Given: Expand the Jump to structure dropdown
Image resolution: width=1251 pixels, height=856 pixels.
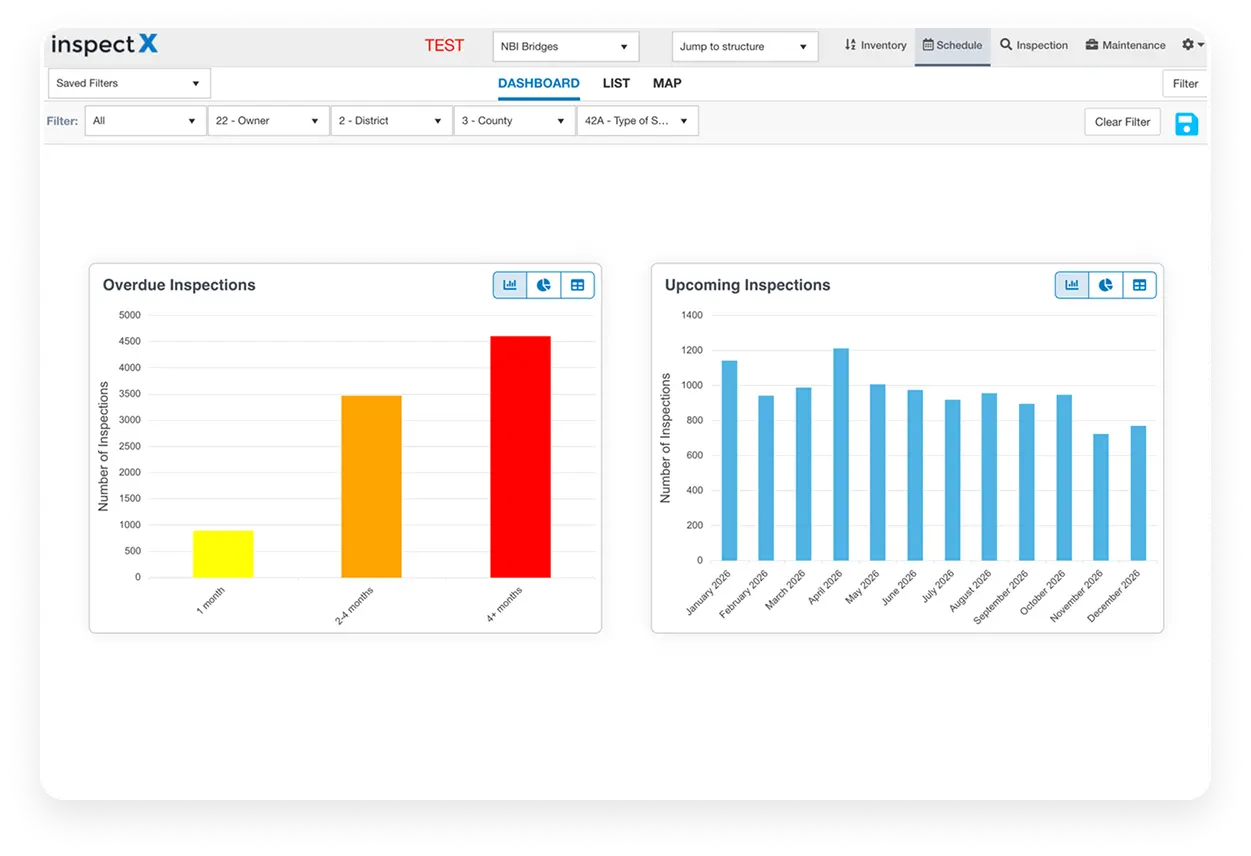Looking at the screenshot, I should coord(744,46).
